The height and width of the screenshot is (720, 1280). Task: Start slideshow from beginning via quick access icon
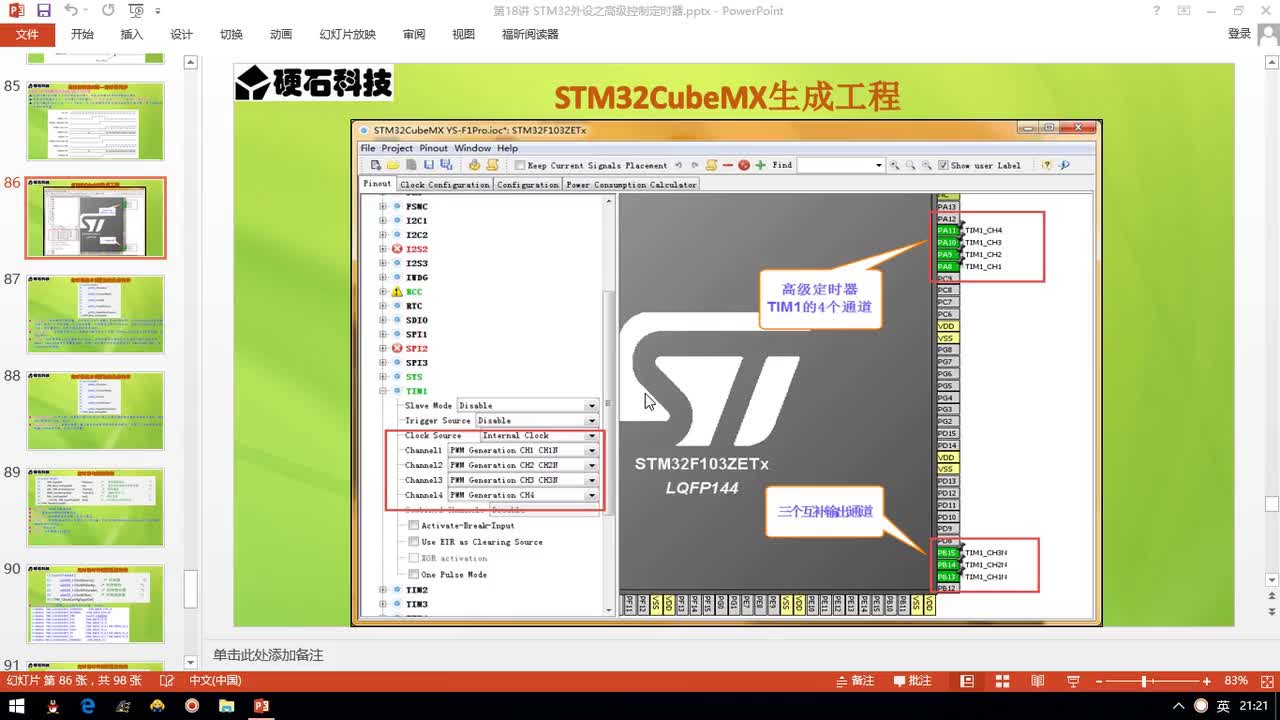[x=136, y=11]
